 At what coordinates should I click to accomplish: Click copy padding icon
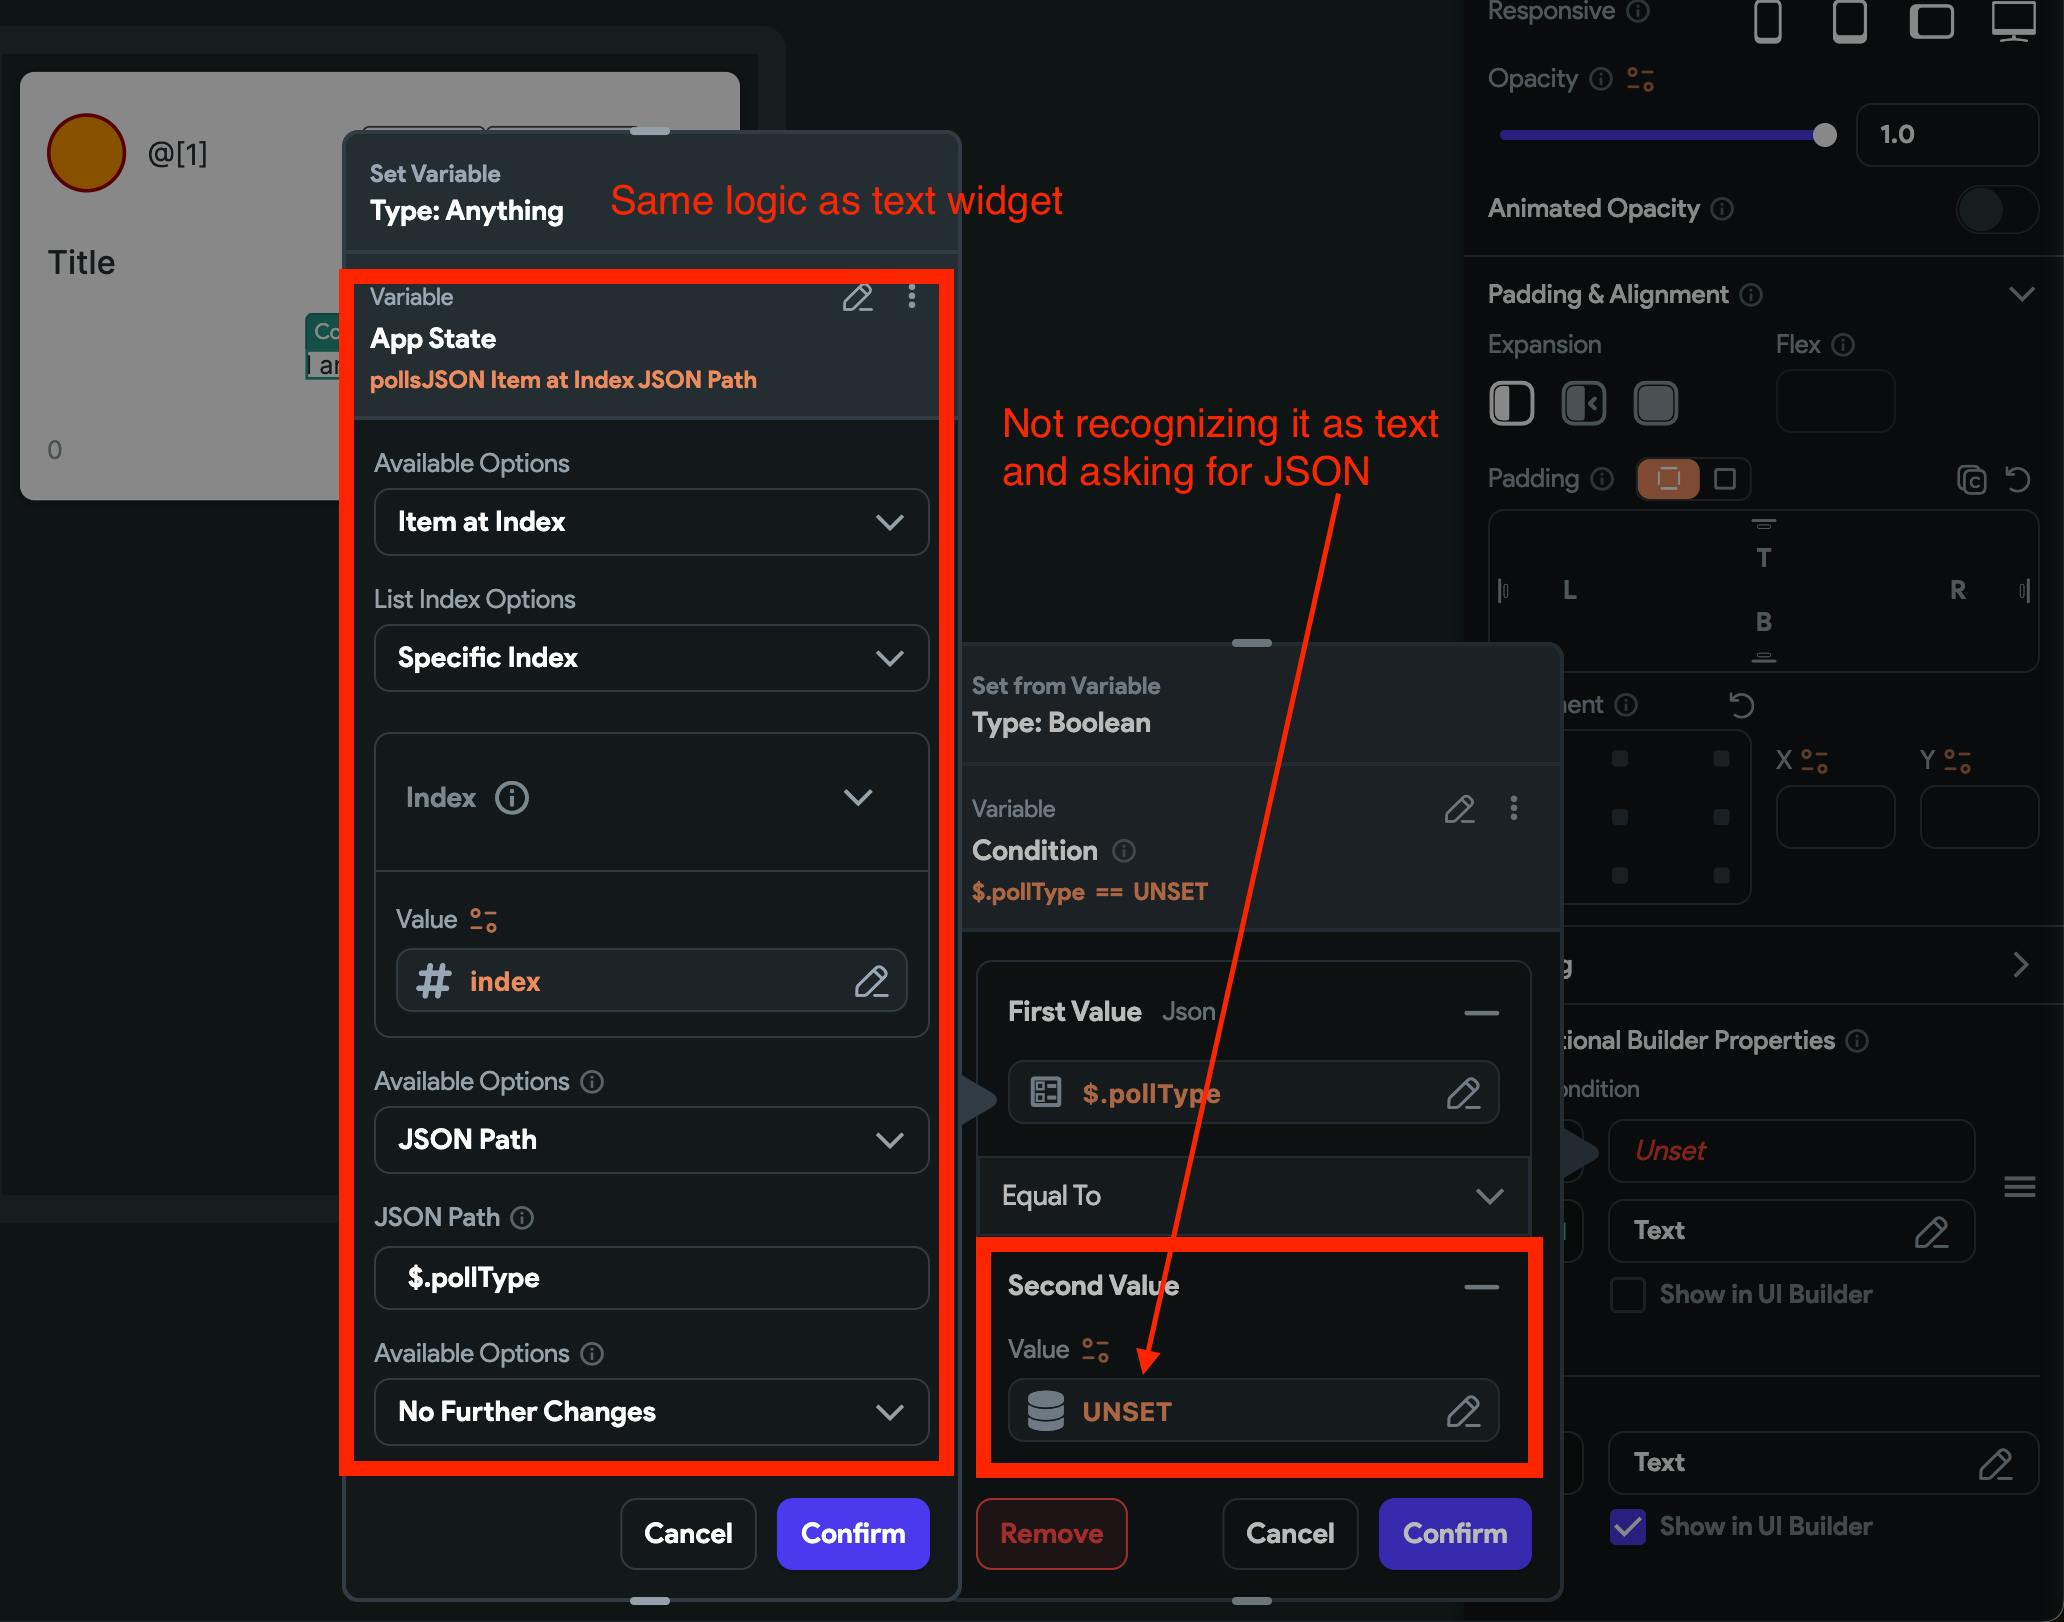click(1971, 480)
